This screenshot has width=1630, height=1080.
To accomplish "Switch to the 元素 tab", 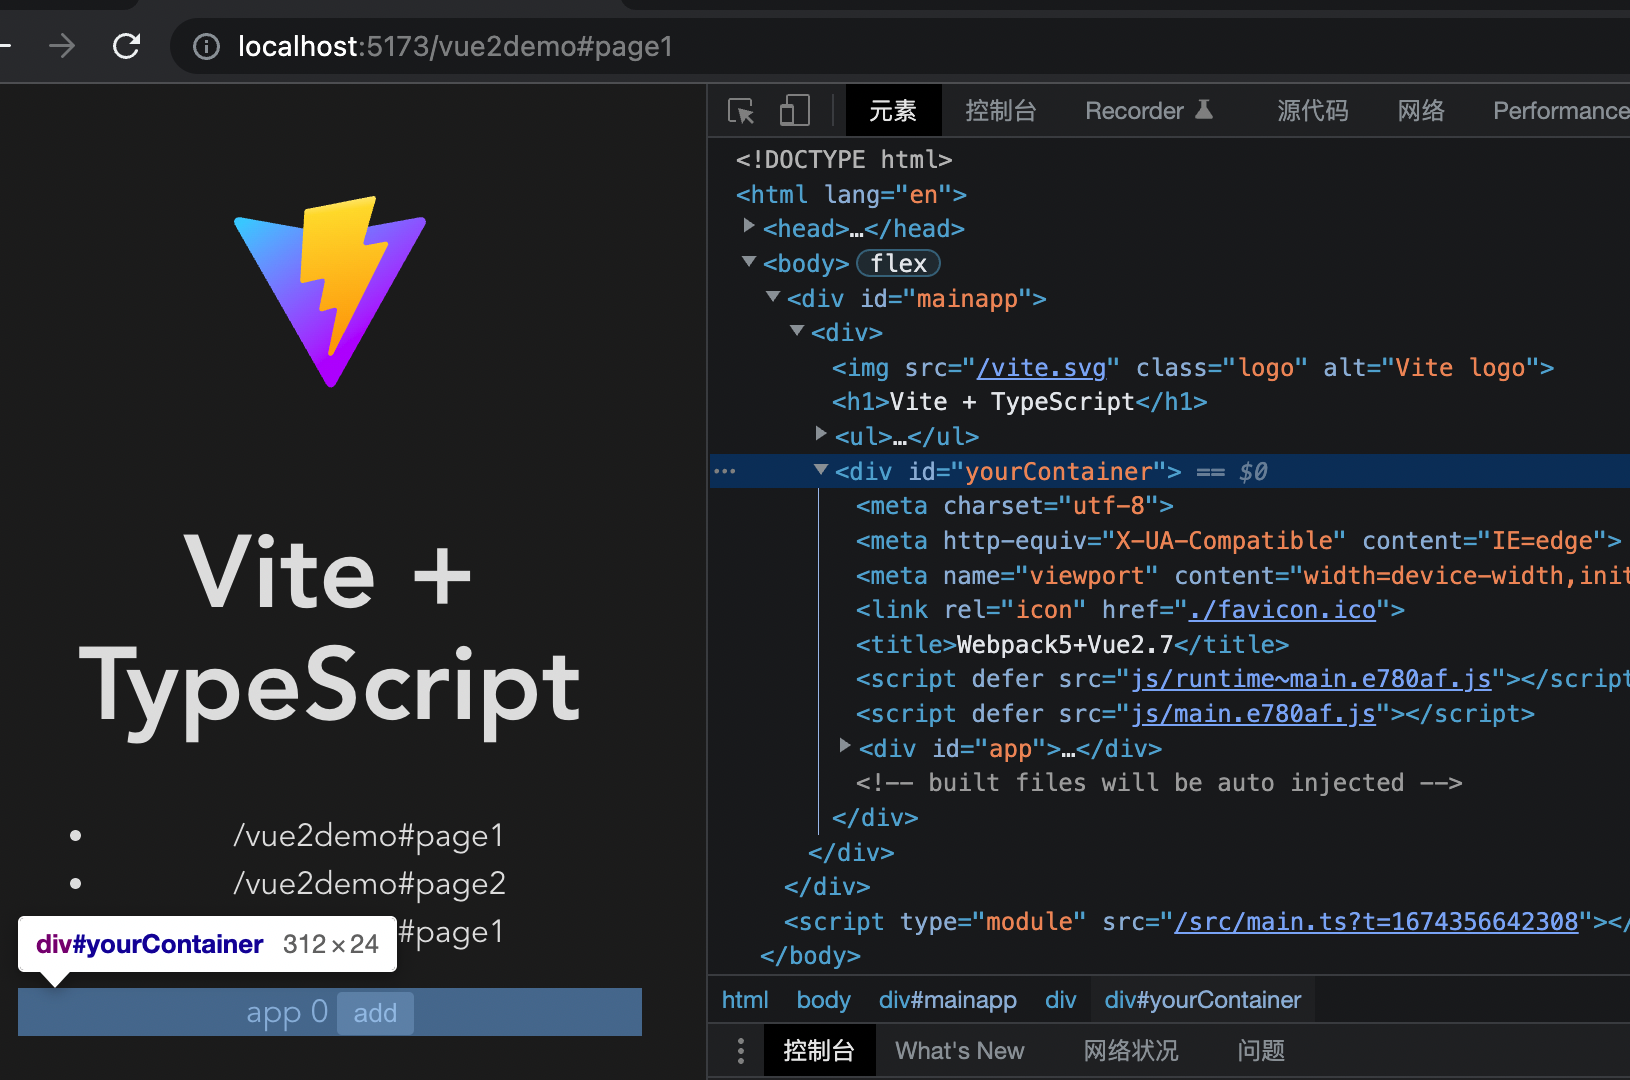I will [893, 111].
